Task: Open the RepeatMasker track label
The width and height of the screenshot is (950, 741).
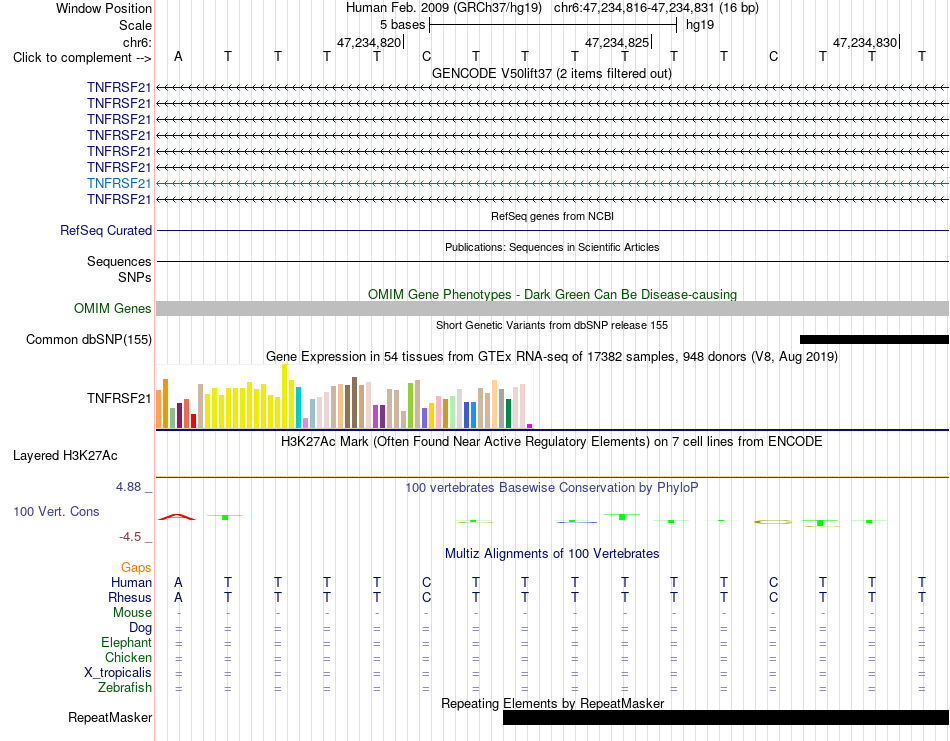Action: coord(110,717)
